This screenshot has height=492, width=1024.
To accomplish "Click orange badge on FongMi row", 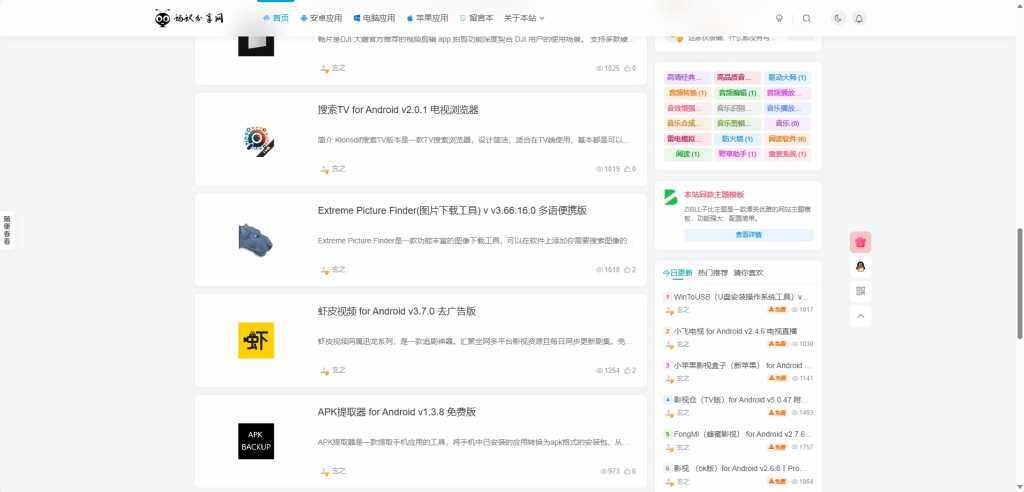I will coord(777,447).
